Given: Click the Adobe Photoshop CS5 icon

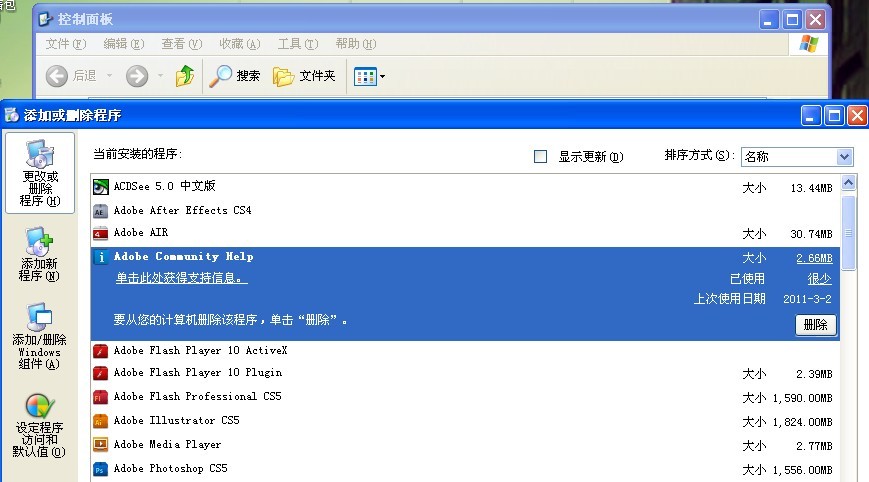Looking at the screenshot, I should (x=100, y=469).
